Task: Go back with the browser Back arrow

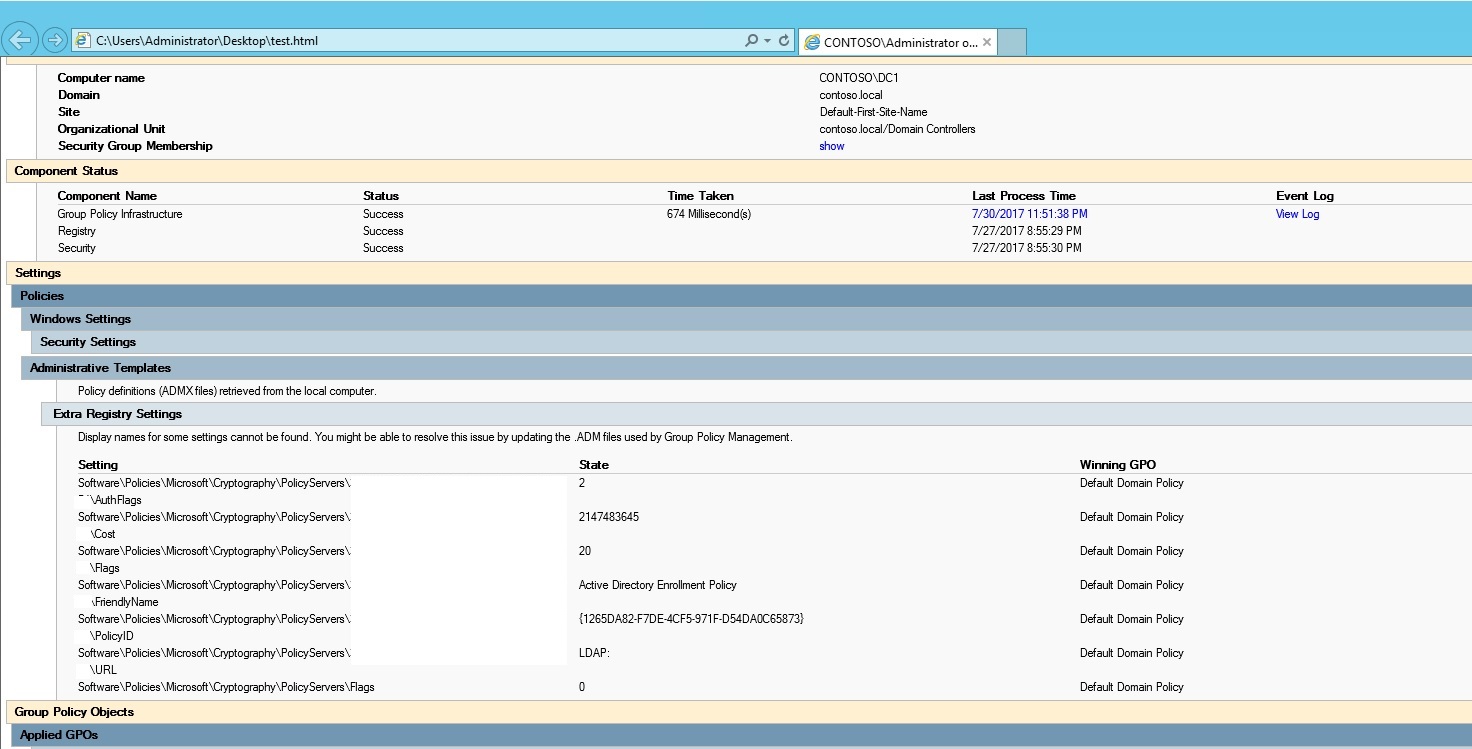Action: [x=21, y=40]
